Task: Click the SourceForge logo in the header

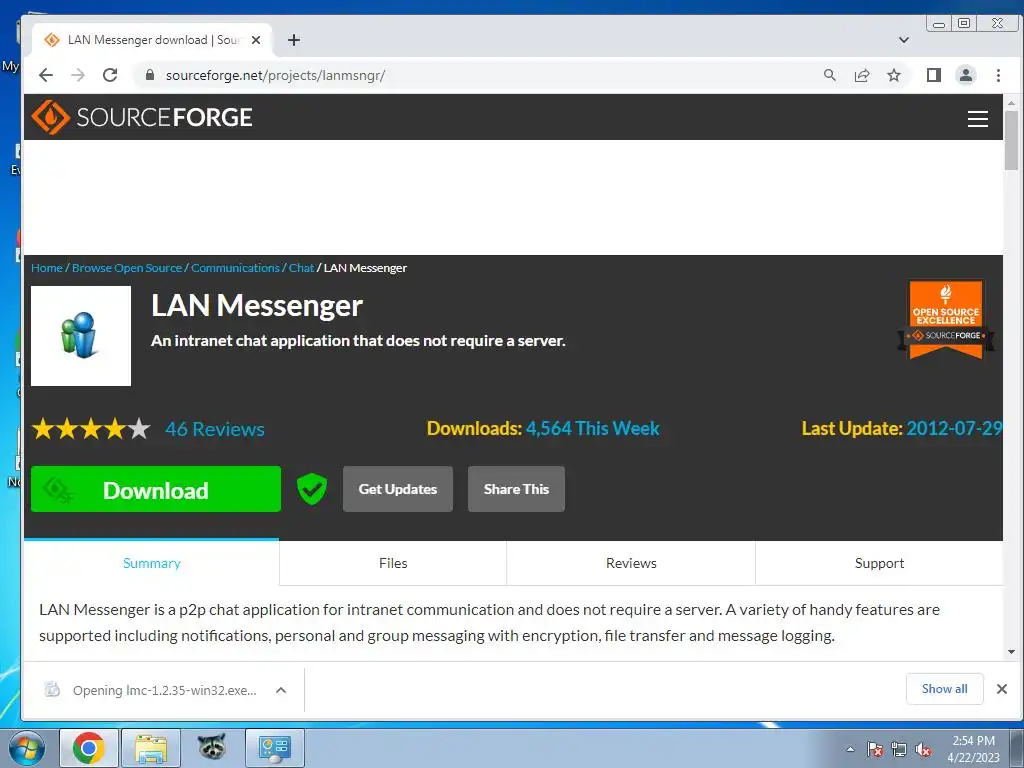Action: tap(142, 117)
